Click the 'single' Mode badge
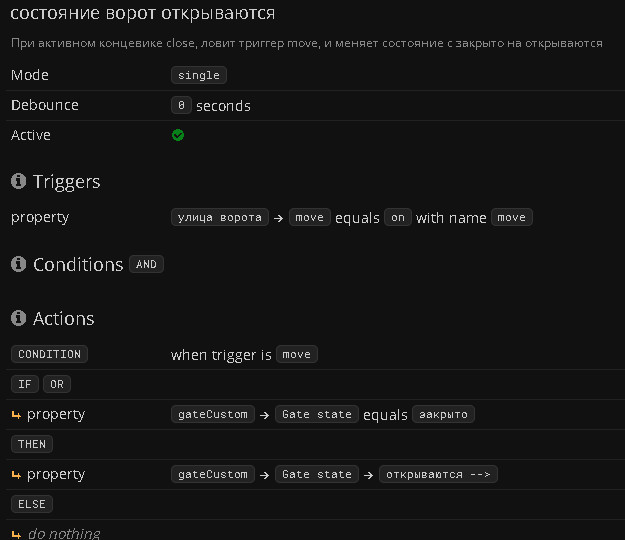 click(x=199, y=75)
